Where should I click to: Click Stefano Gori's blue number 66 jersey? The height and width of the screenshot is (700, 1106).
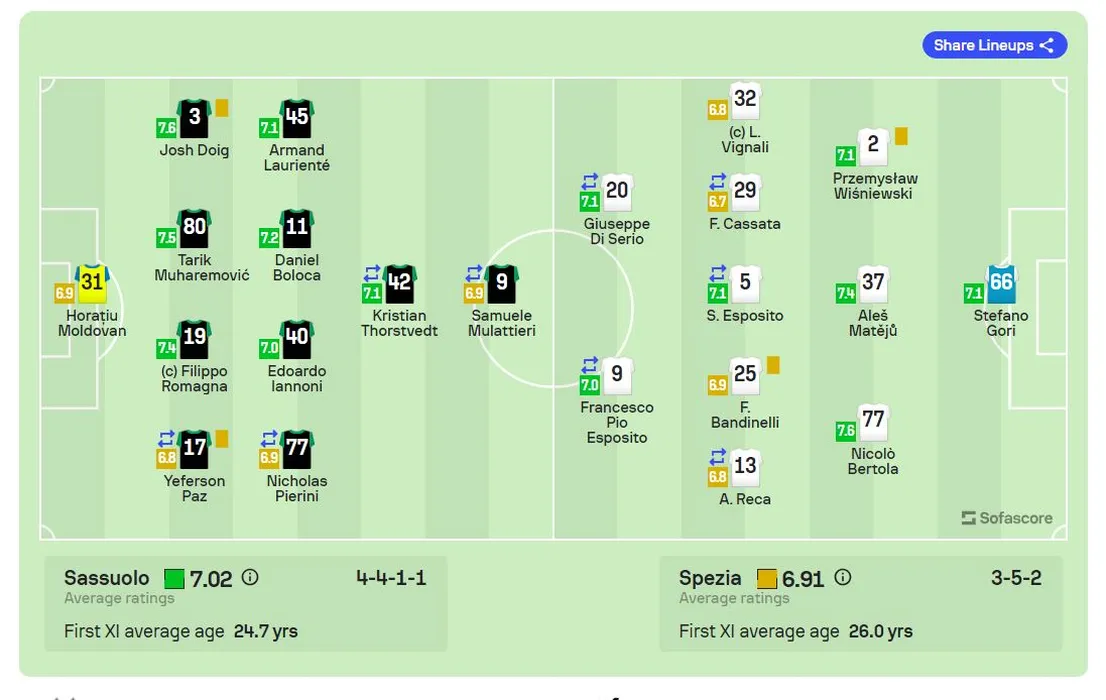[x=1001, y=283]
